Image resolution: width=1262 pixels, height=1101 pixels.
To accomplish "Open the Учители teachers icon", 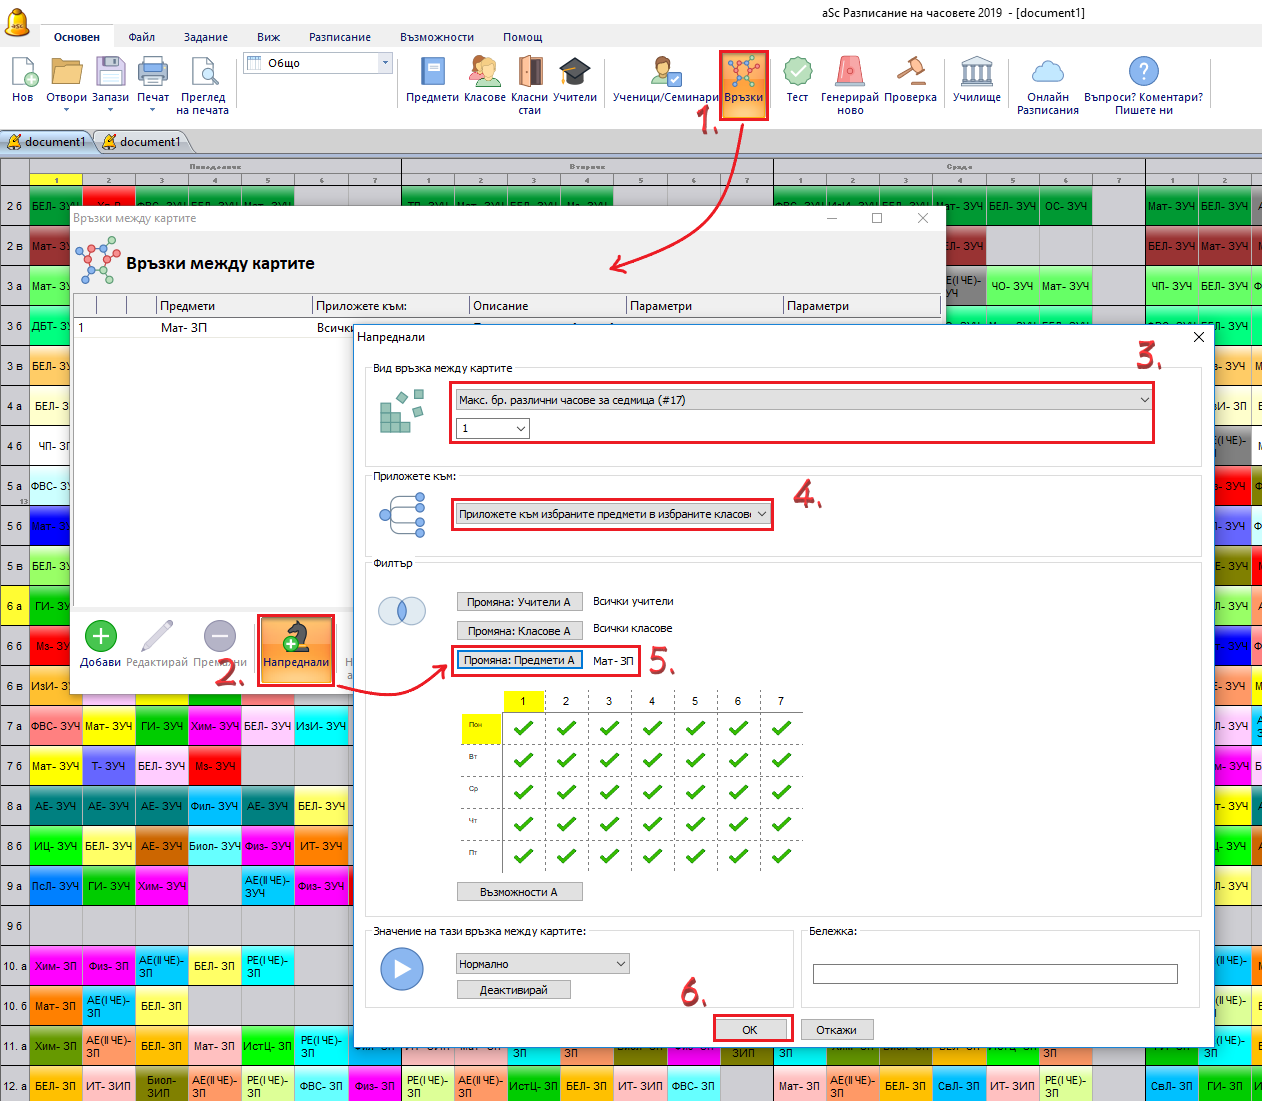I will [574, 75].
